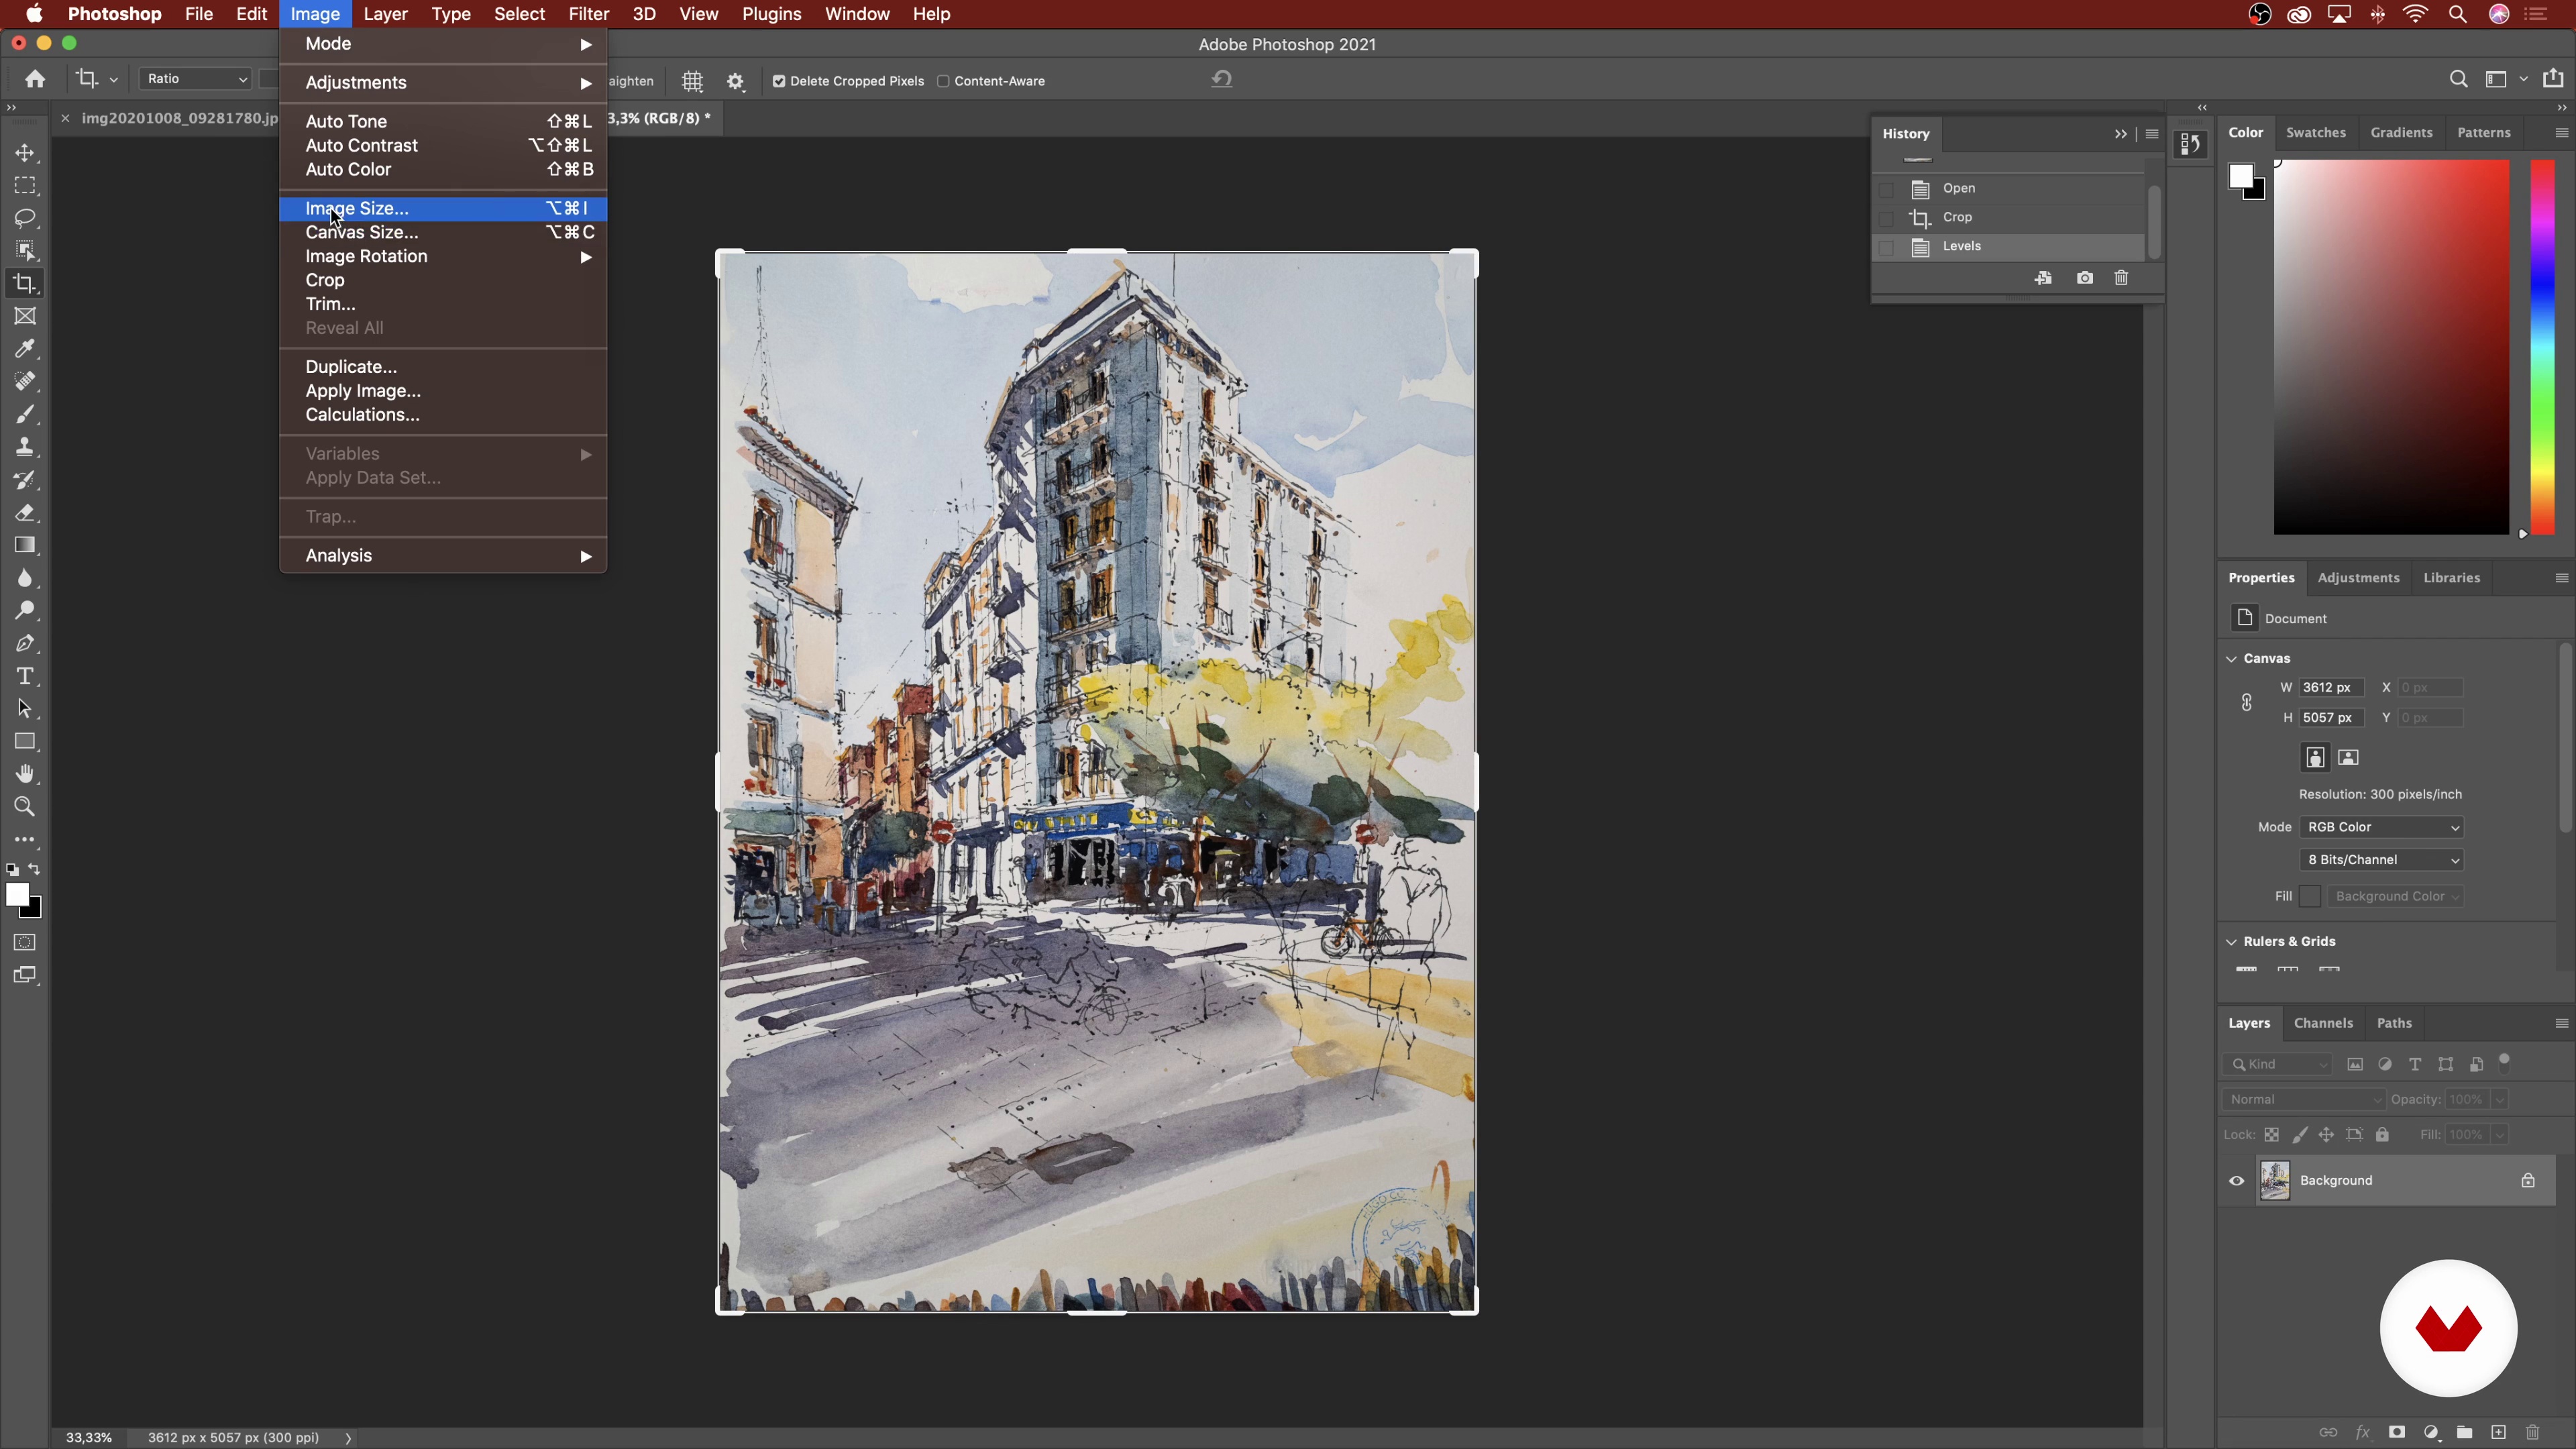Select the History Brush tool
This screenshot has height=1449, width=2576.
[25, 480]
